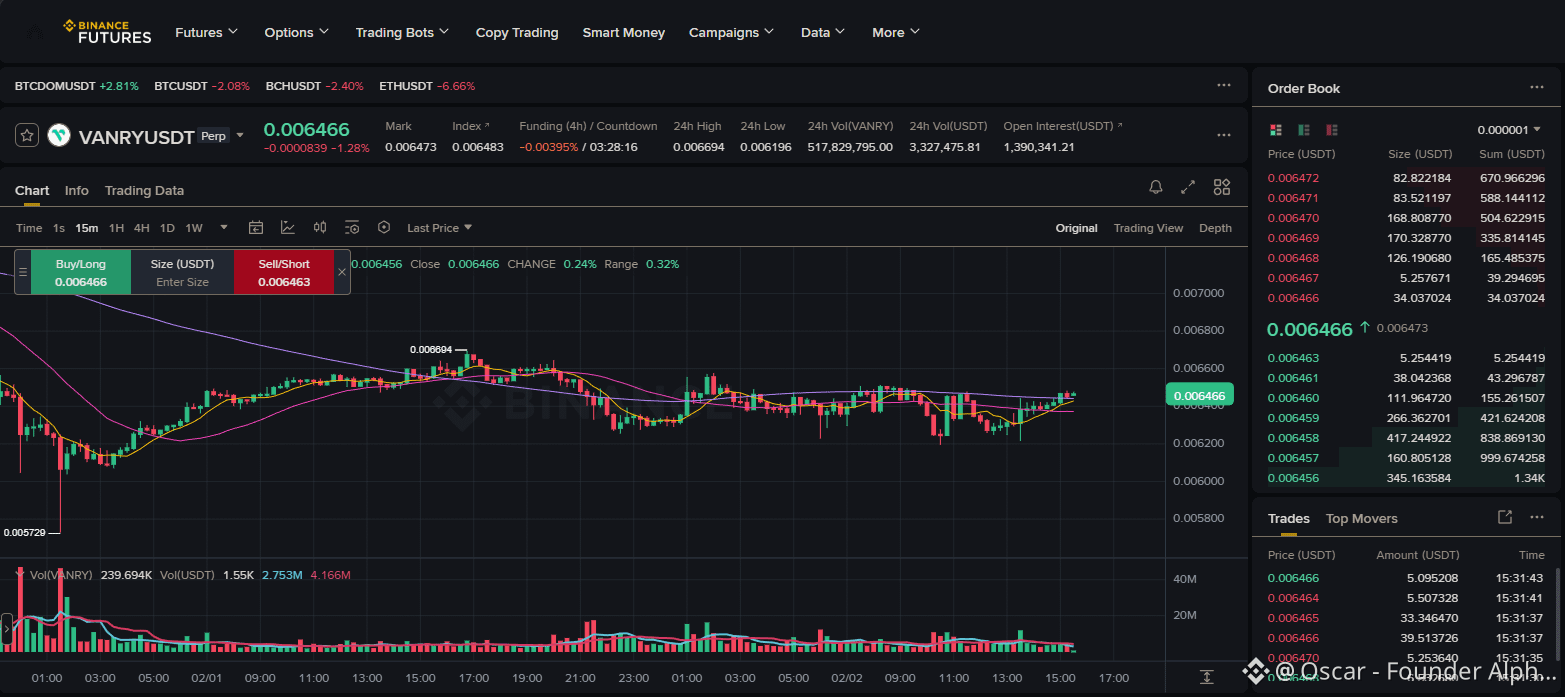Open the ticker bar three-dot options menu

pos(1224,85)
